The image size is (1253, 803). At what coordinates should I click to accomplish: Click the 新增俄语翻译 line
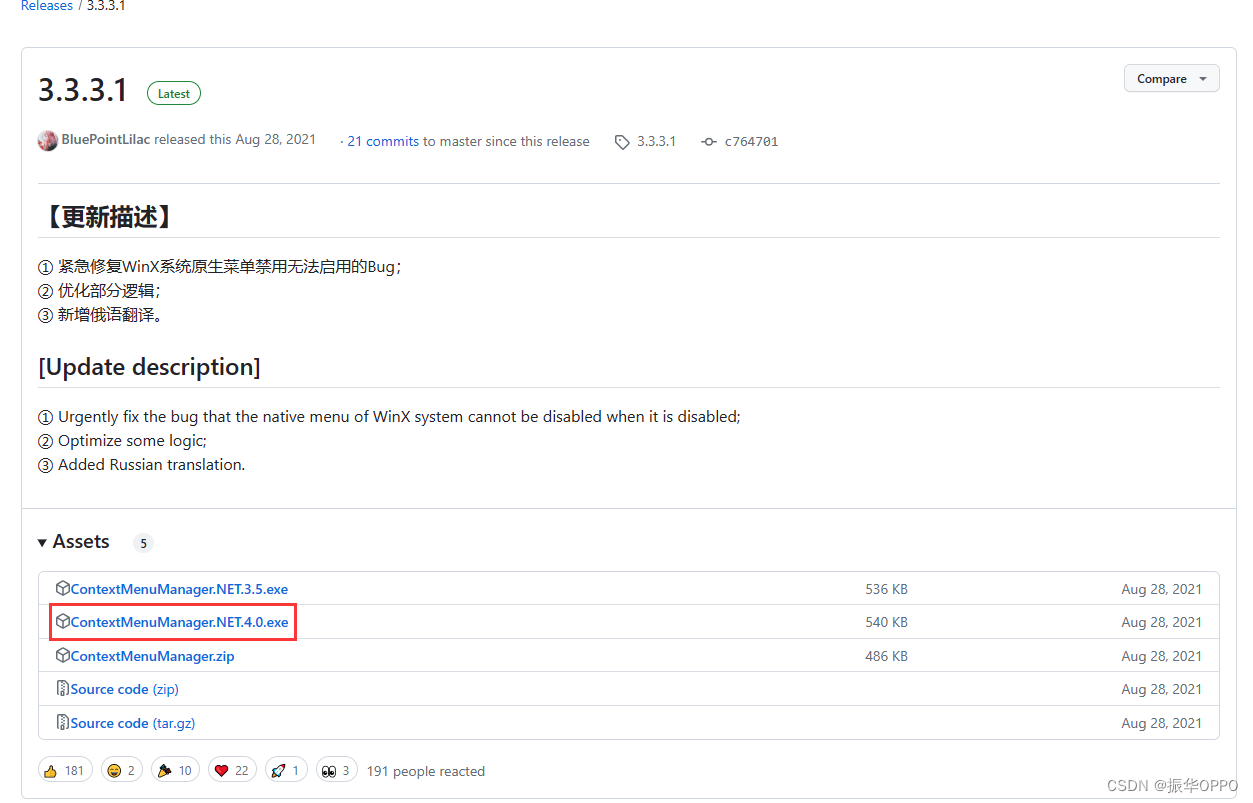[100, 315]
